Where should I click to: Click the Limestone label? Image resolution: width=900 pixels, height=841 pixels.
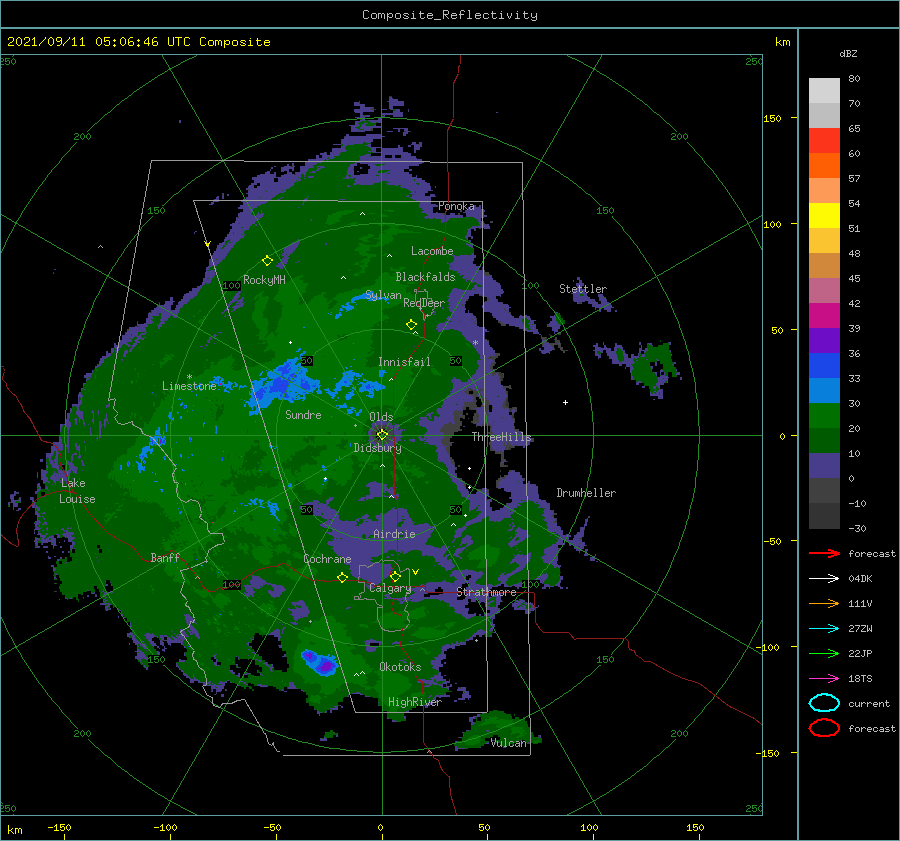click(189, 386)
